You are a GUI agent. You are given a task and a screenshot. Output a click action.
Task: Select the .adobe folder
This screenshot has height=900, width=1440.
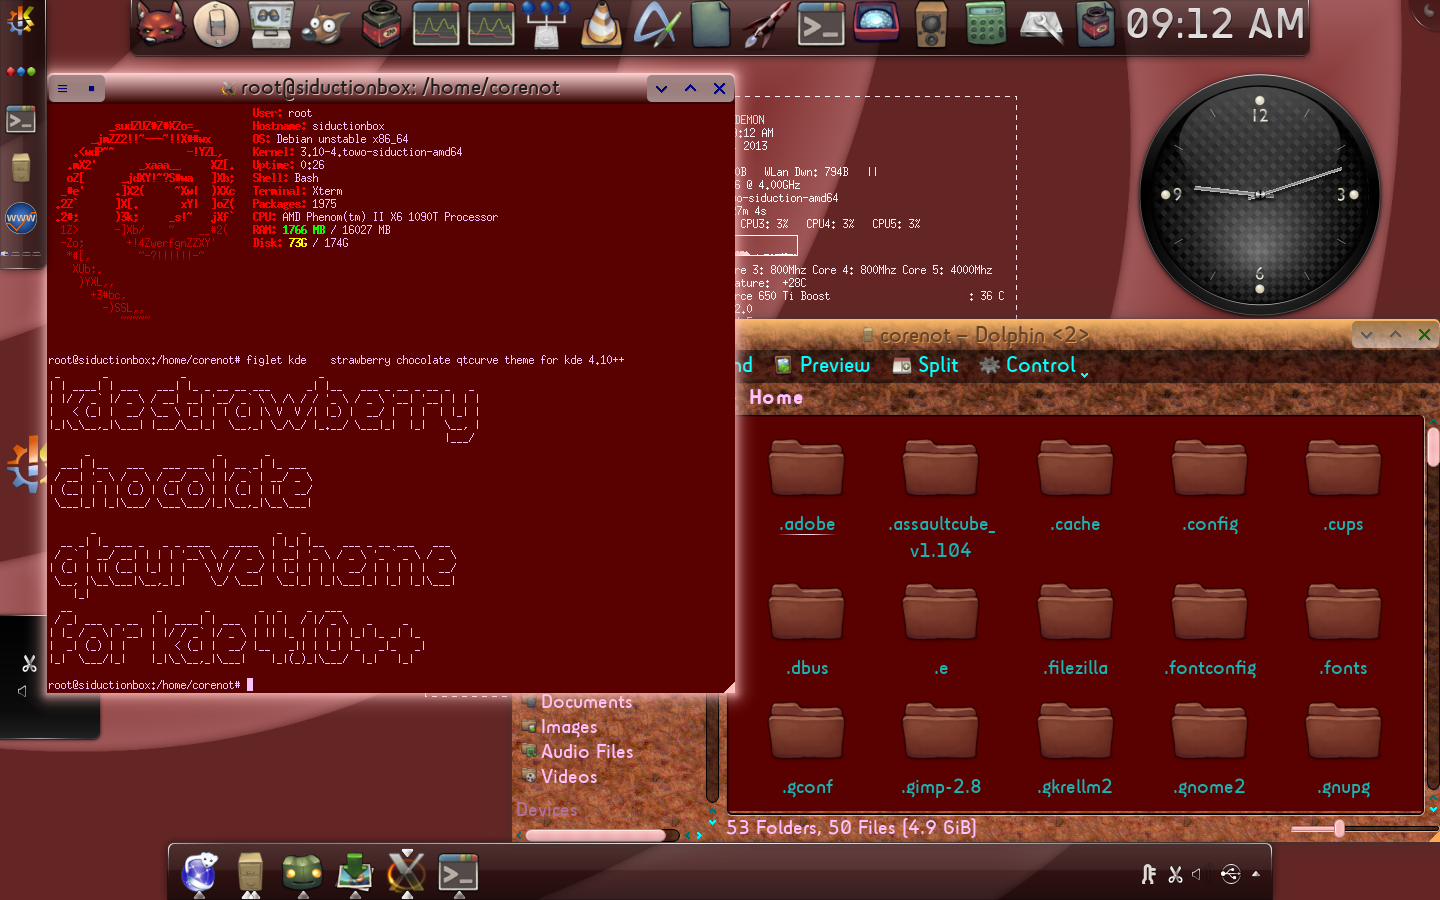[807, 487]
